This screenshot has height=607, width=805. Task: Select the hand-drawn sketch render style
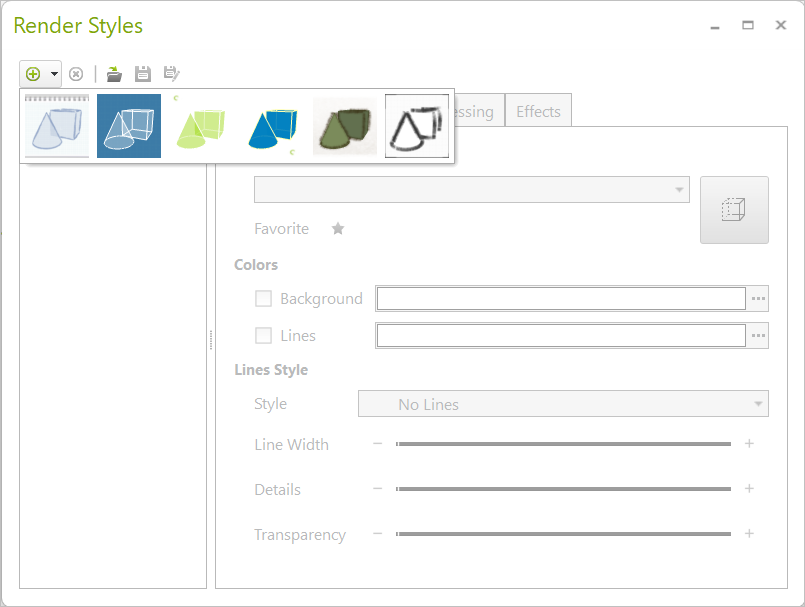click(416, 125)
